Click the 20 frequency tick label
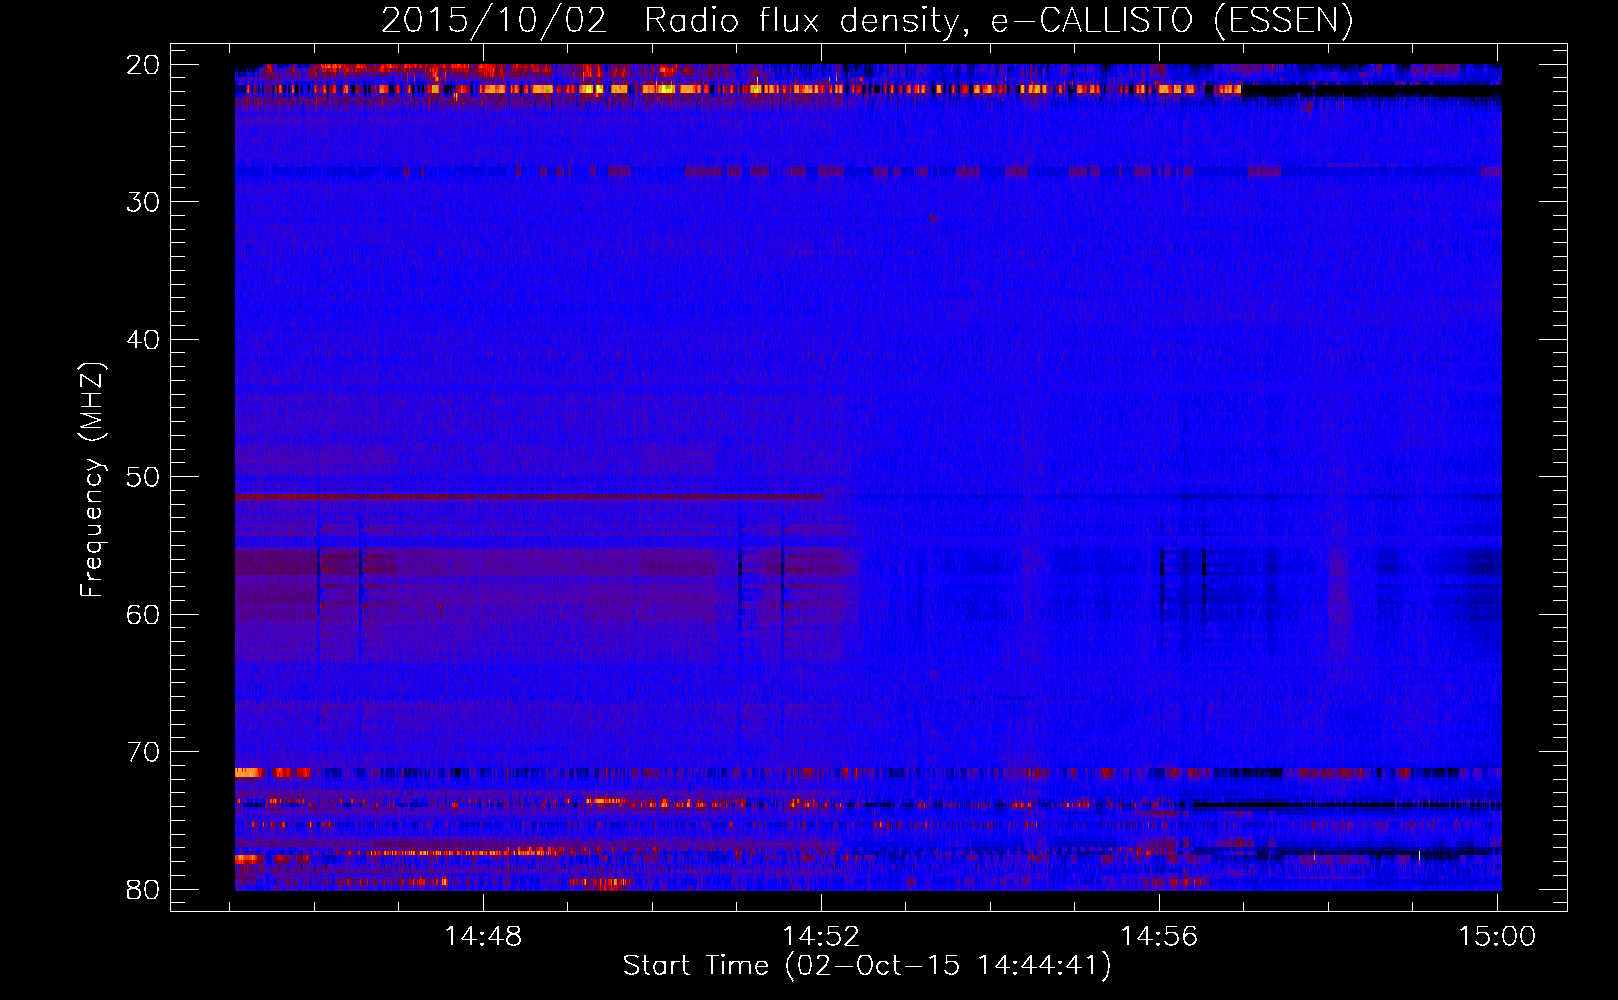 click(143, 65)
